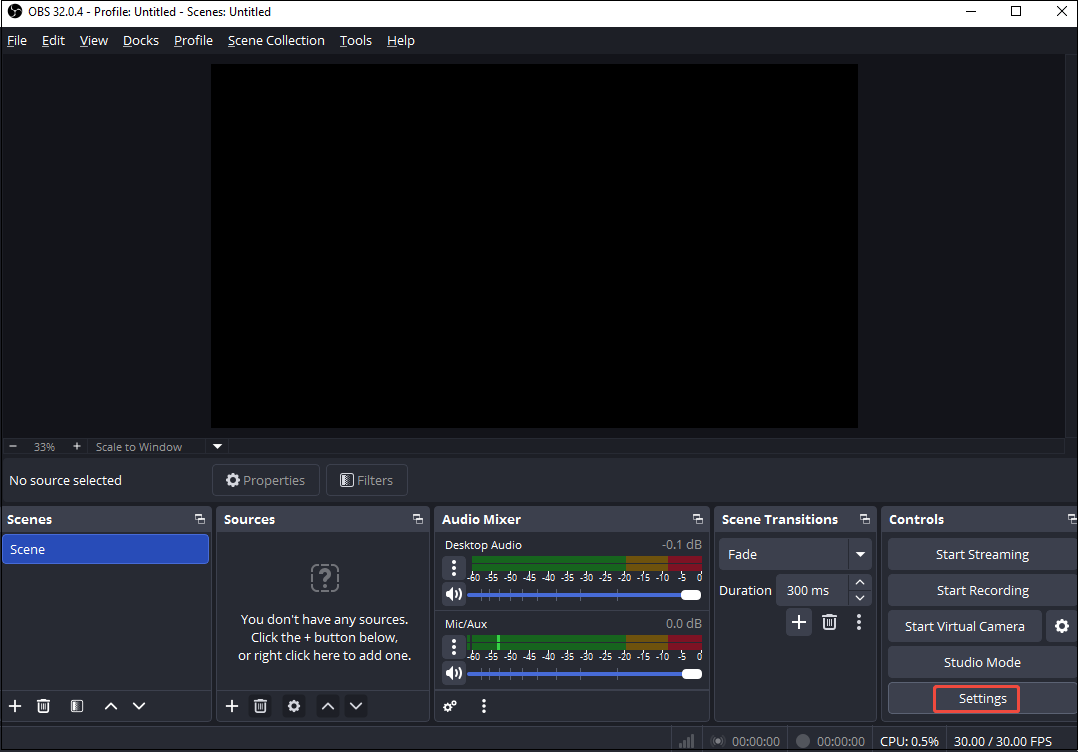Open scene filters from the Scenes toolbar
Screen dimensions: 1078x752
tap(76, 706)
